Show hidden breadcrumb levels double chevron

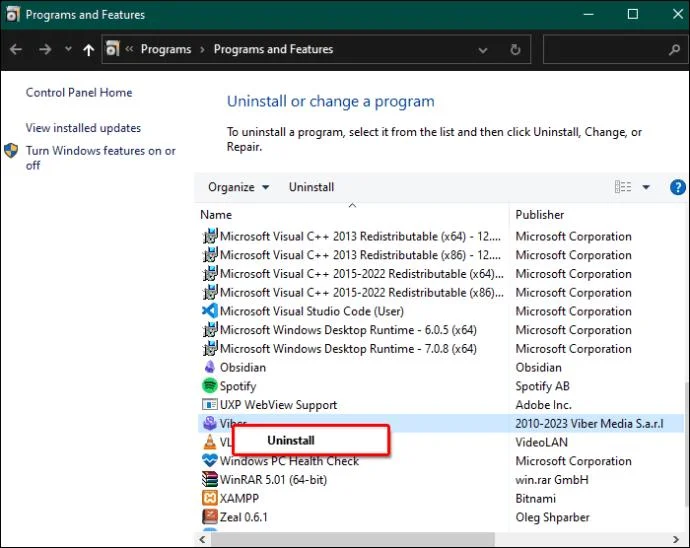[129, 49]
